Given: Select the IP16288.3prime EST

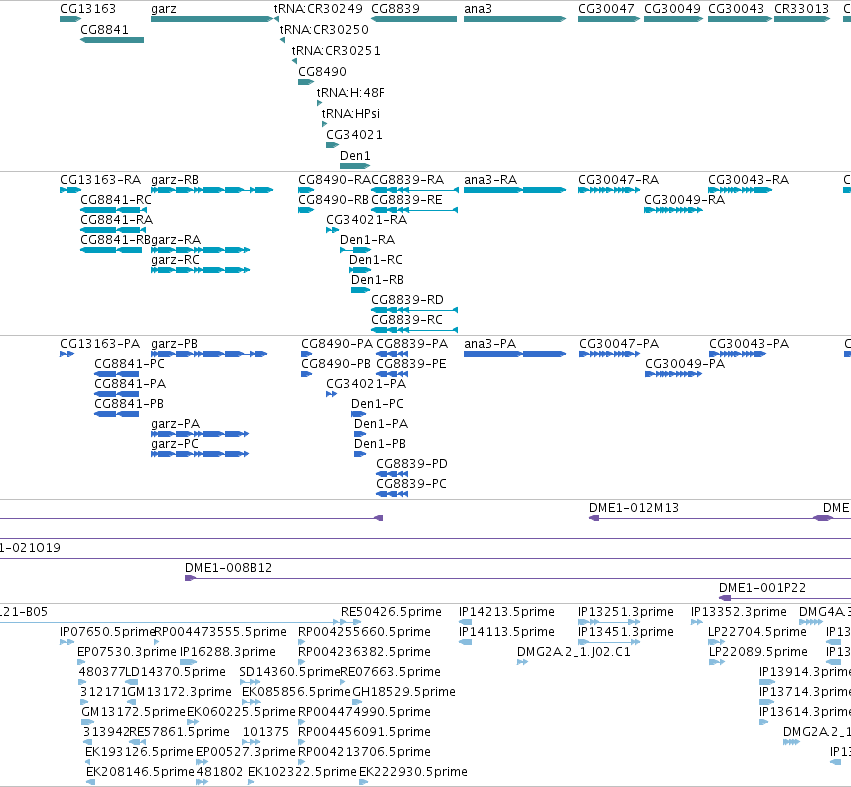Looking at the screenshot, I should (188, 662).
